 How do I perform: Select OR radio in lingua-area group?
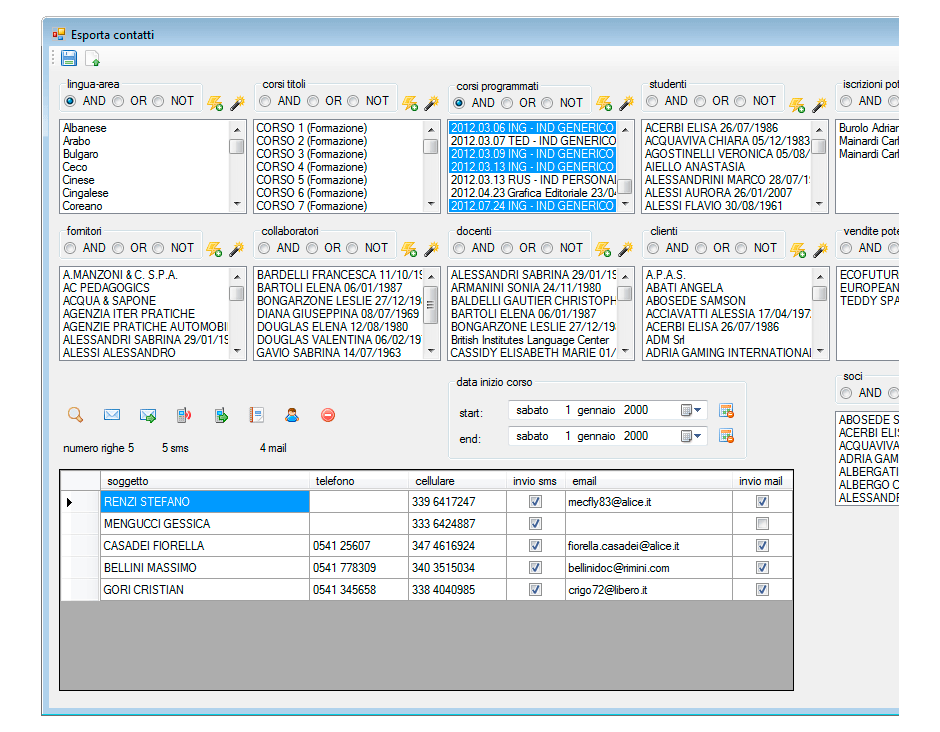[118, 101]
